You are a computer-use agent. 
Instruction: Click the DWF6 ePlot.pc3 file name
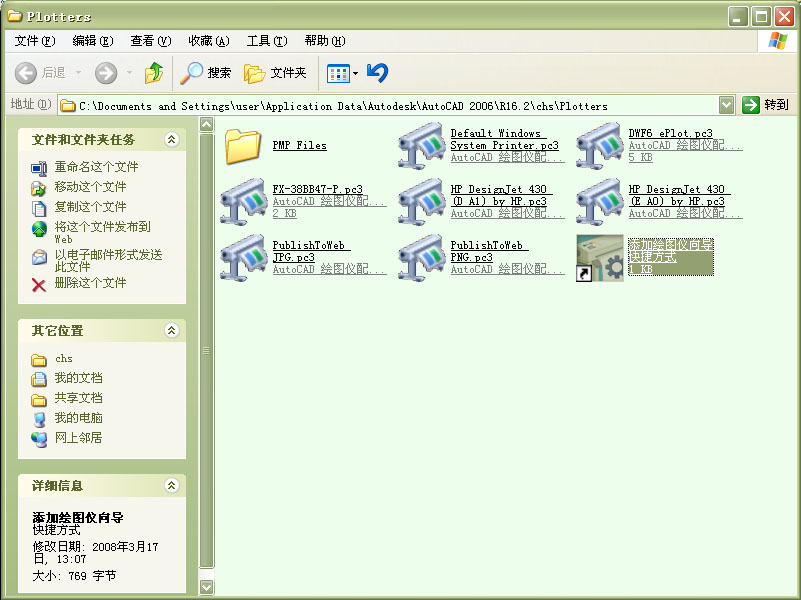coord(670,133)
